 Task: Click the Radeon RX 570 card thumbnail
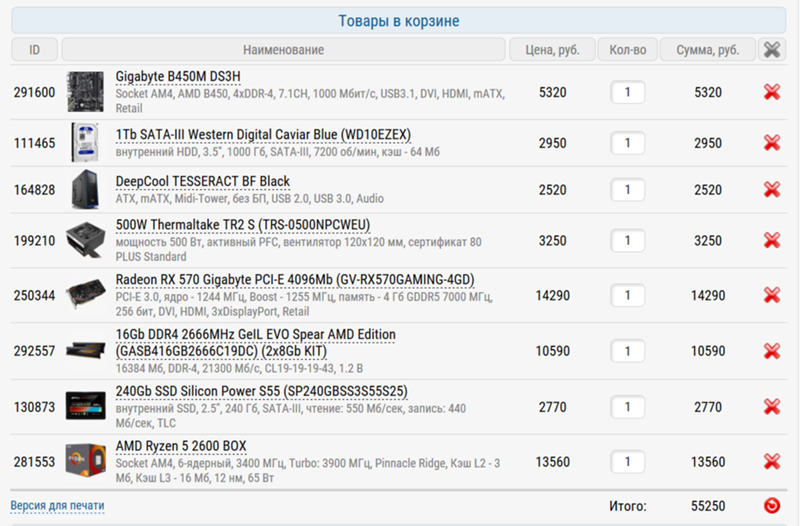(x=85, y=293)
